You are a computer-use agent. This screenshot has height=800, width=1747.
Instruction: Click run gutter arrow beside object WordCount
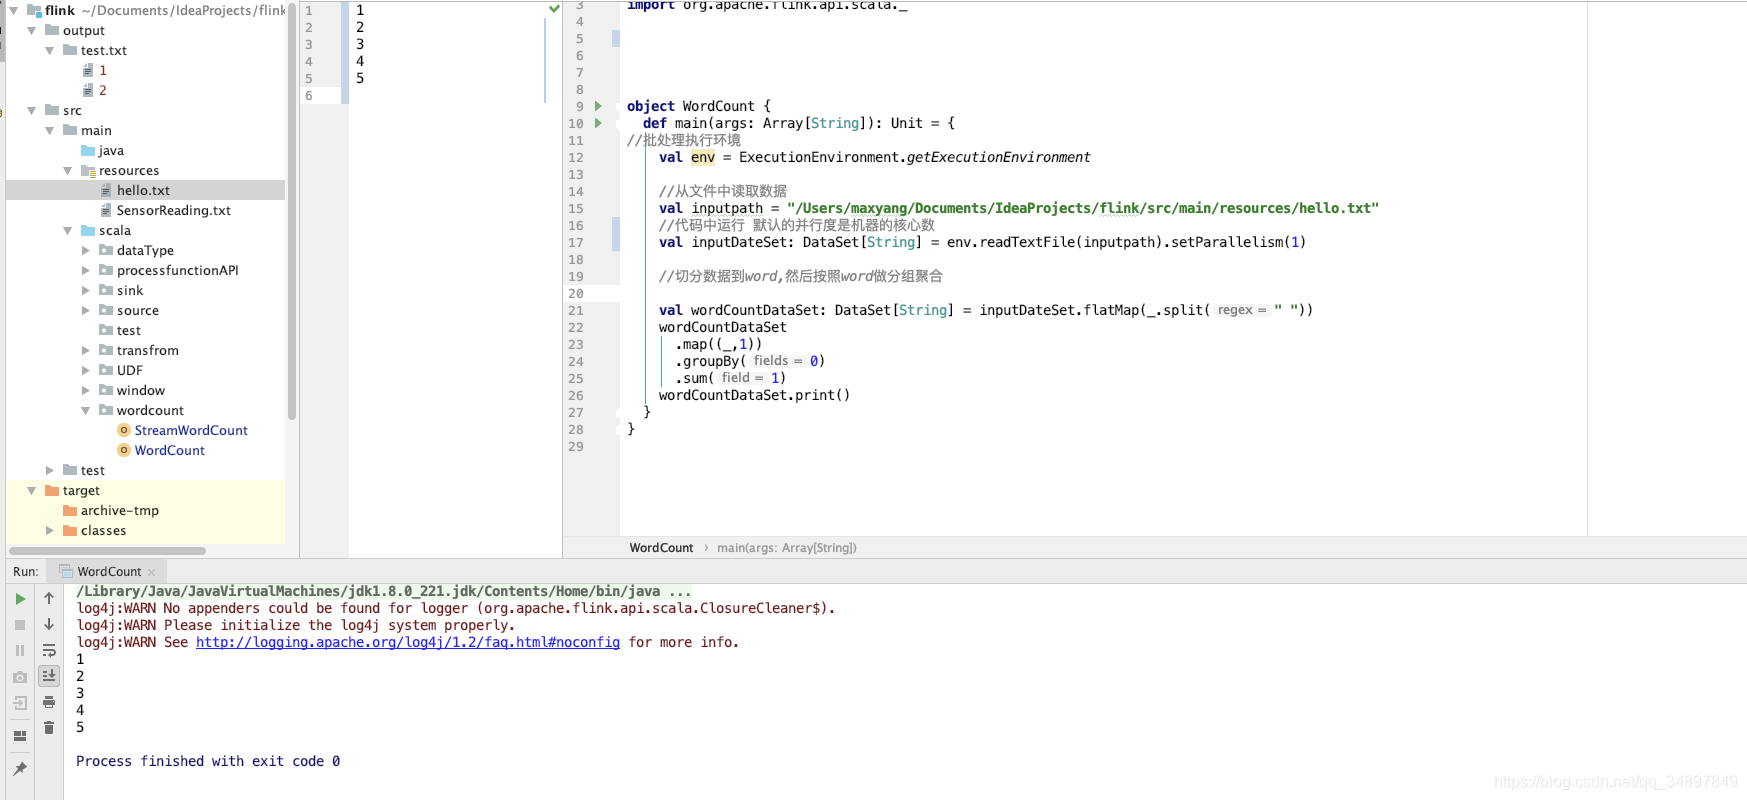click(598, 106)
